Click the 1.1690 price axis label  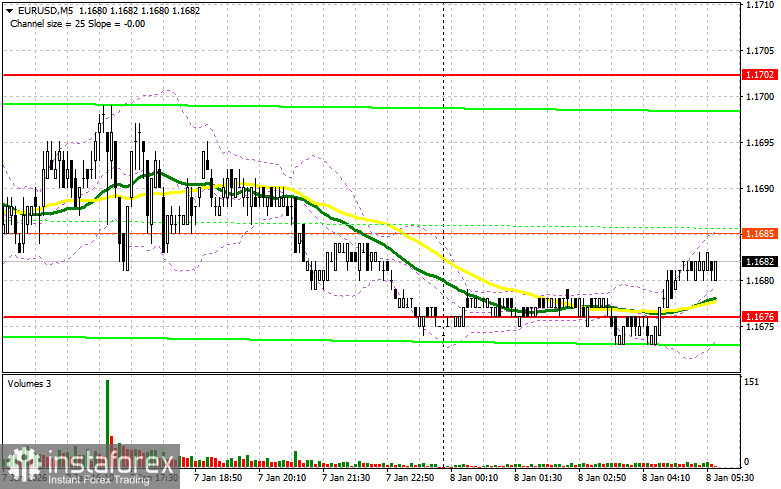[x=760, y=188]
